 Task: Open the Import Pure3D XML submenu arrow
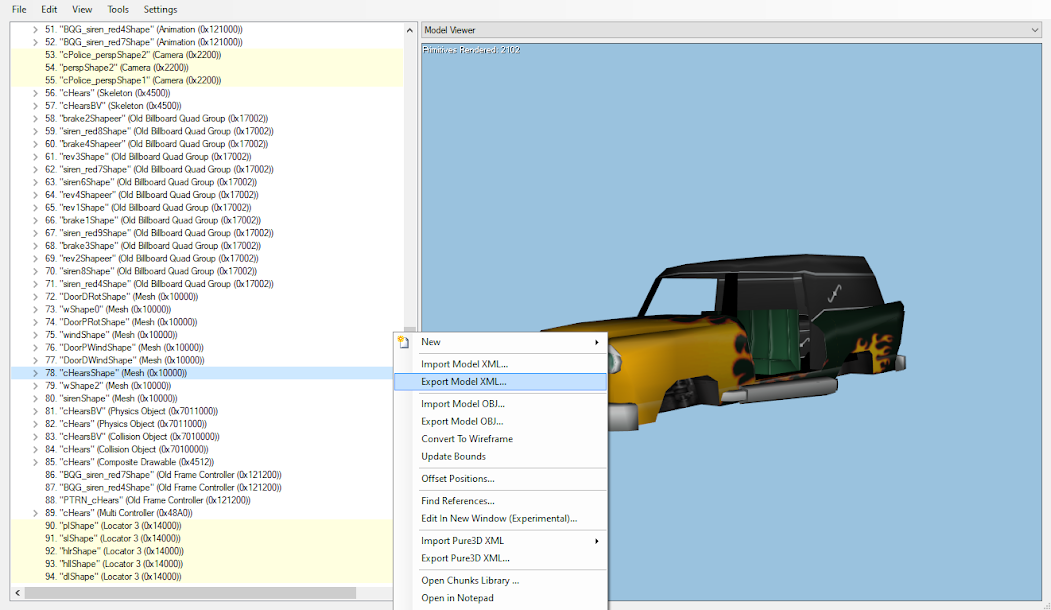[598, 541]
